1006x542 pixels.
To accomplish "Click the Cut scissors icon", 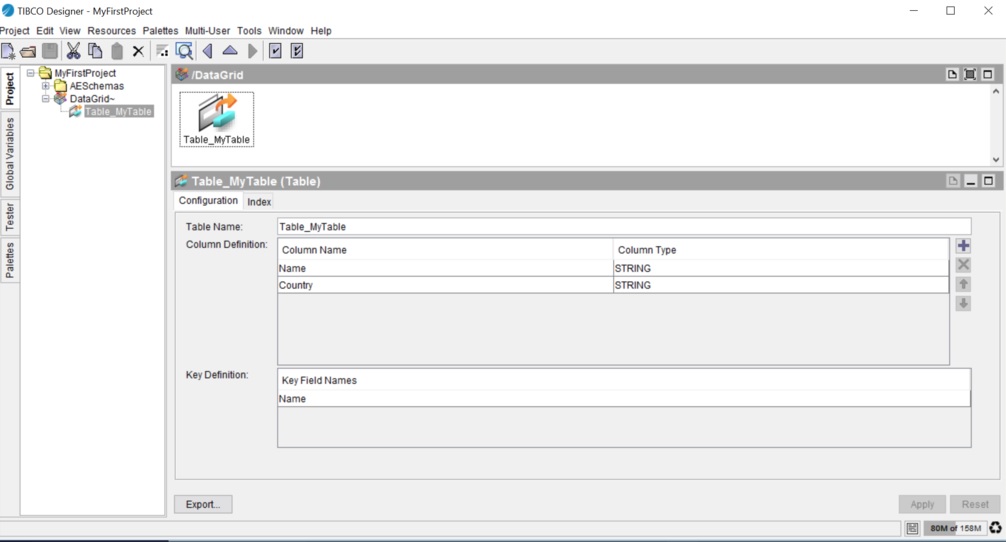I will [73, 51].
